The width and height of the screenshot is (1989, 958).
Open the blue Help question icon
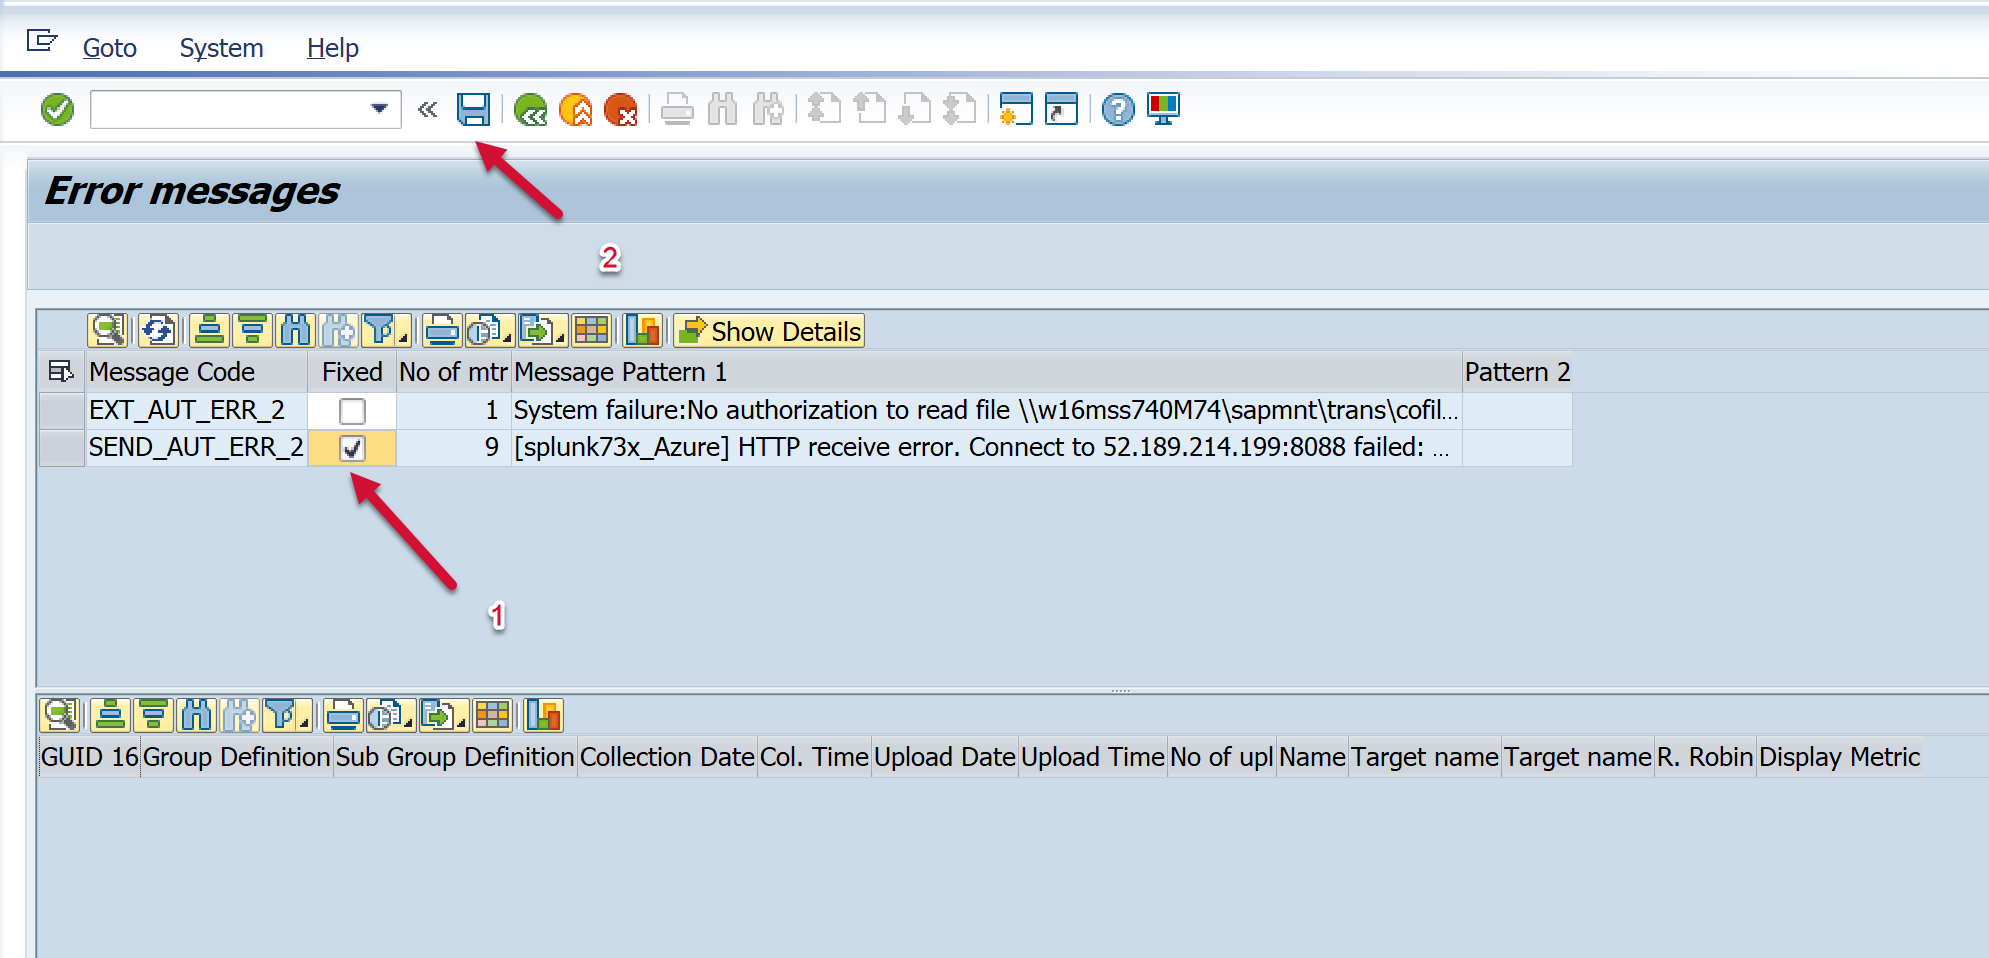pyautogui.click(x=1118, y=109)
